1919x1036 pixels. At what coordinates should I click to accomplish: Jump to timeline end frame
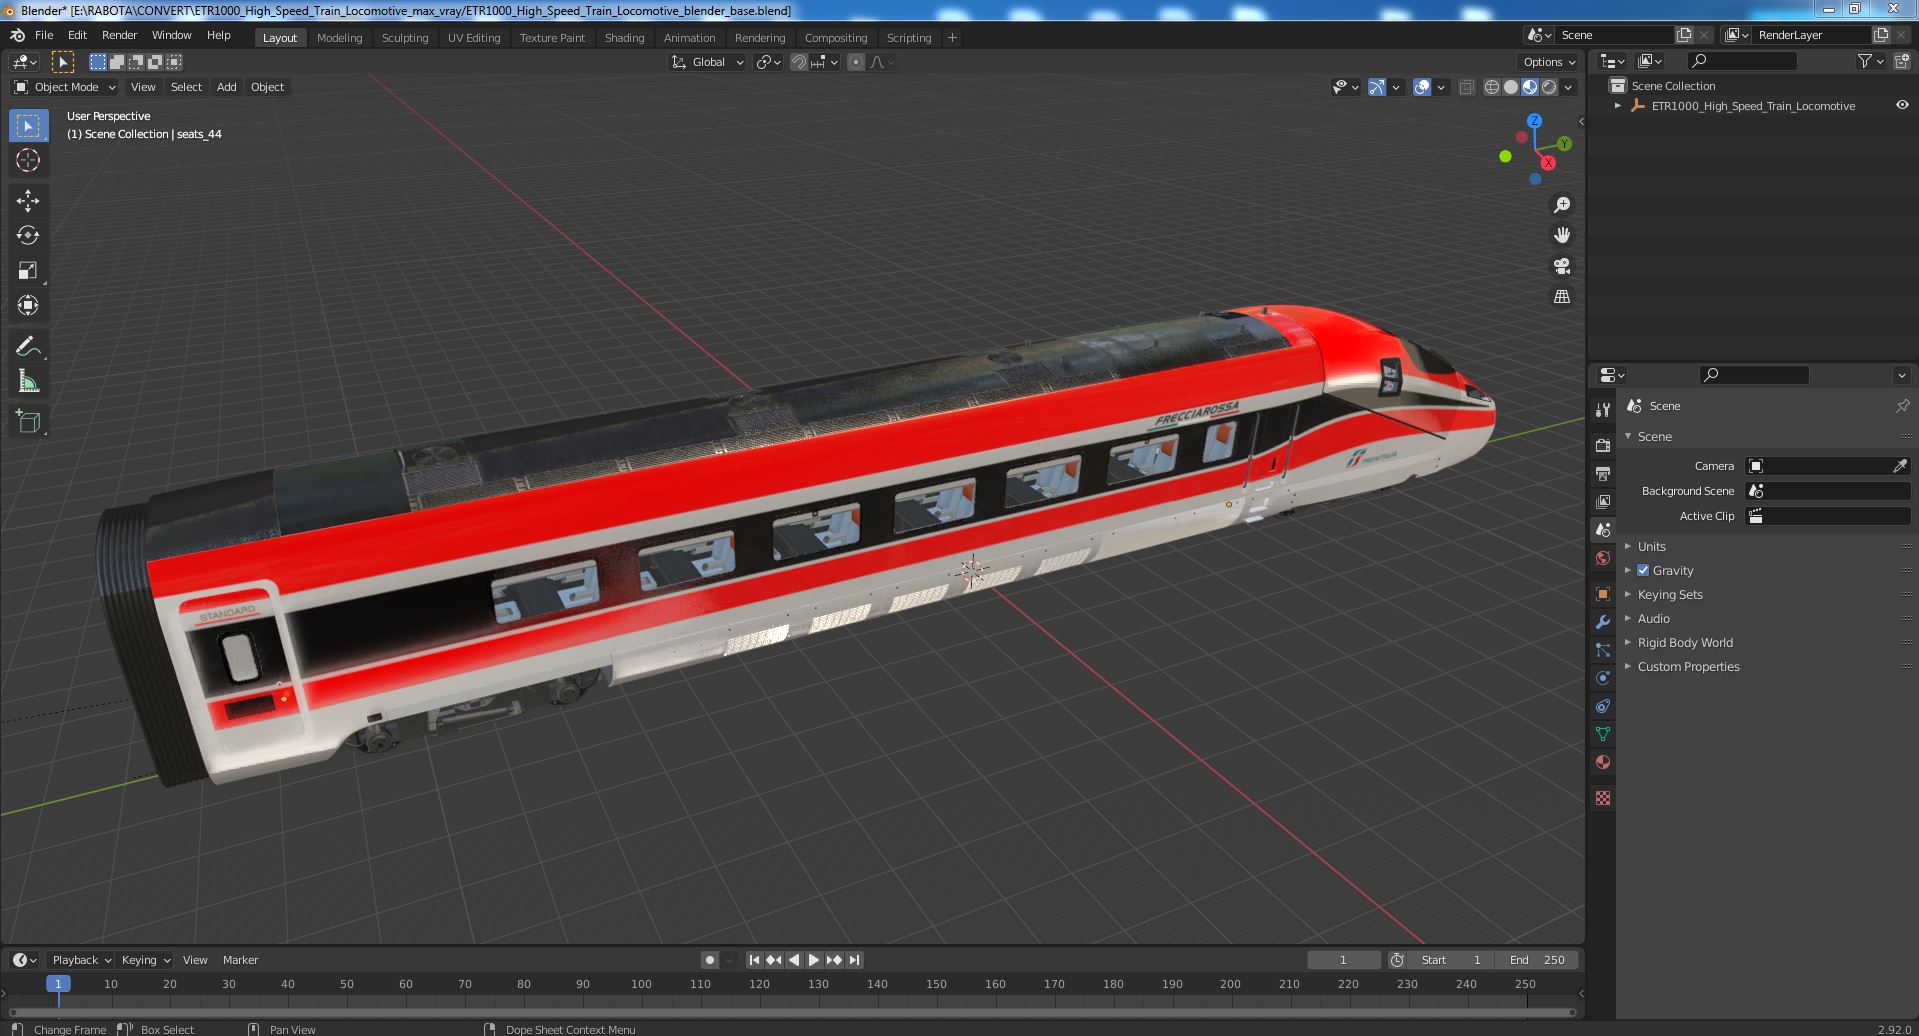pyautogui.click(x=854, y=960)
